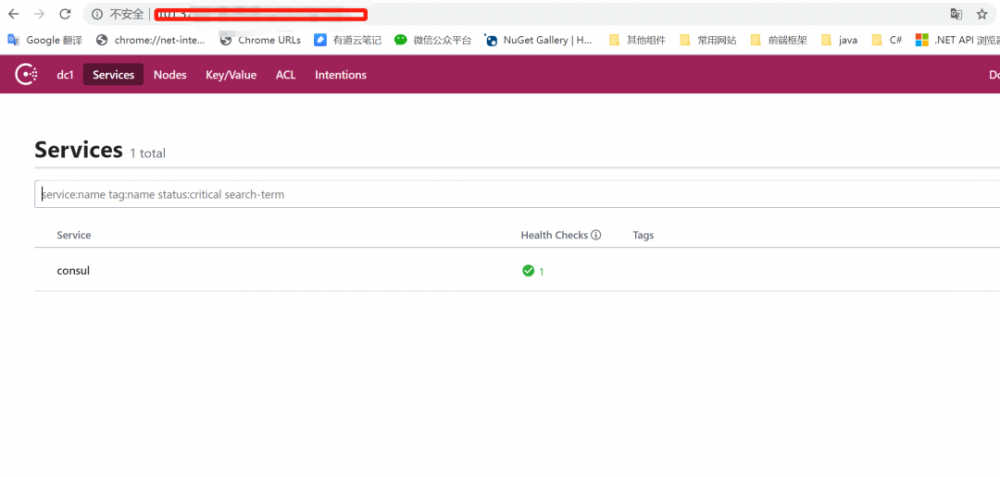Open Google Translate bookmark

coord(45,40)
